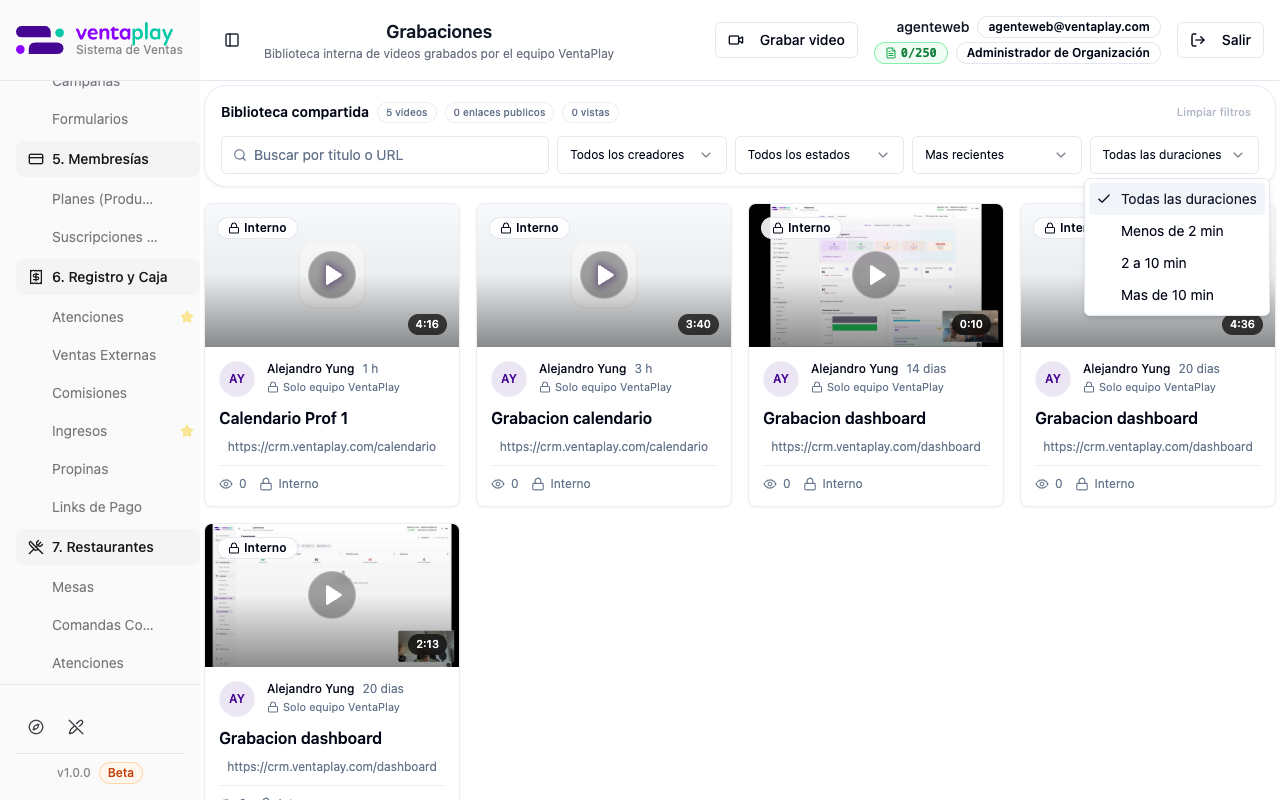Choose Mas de 10 min option
The image size is (1280, 800).
1167,295
